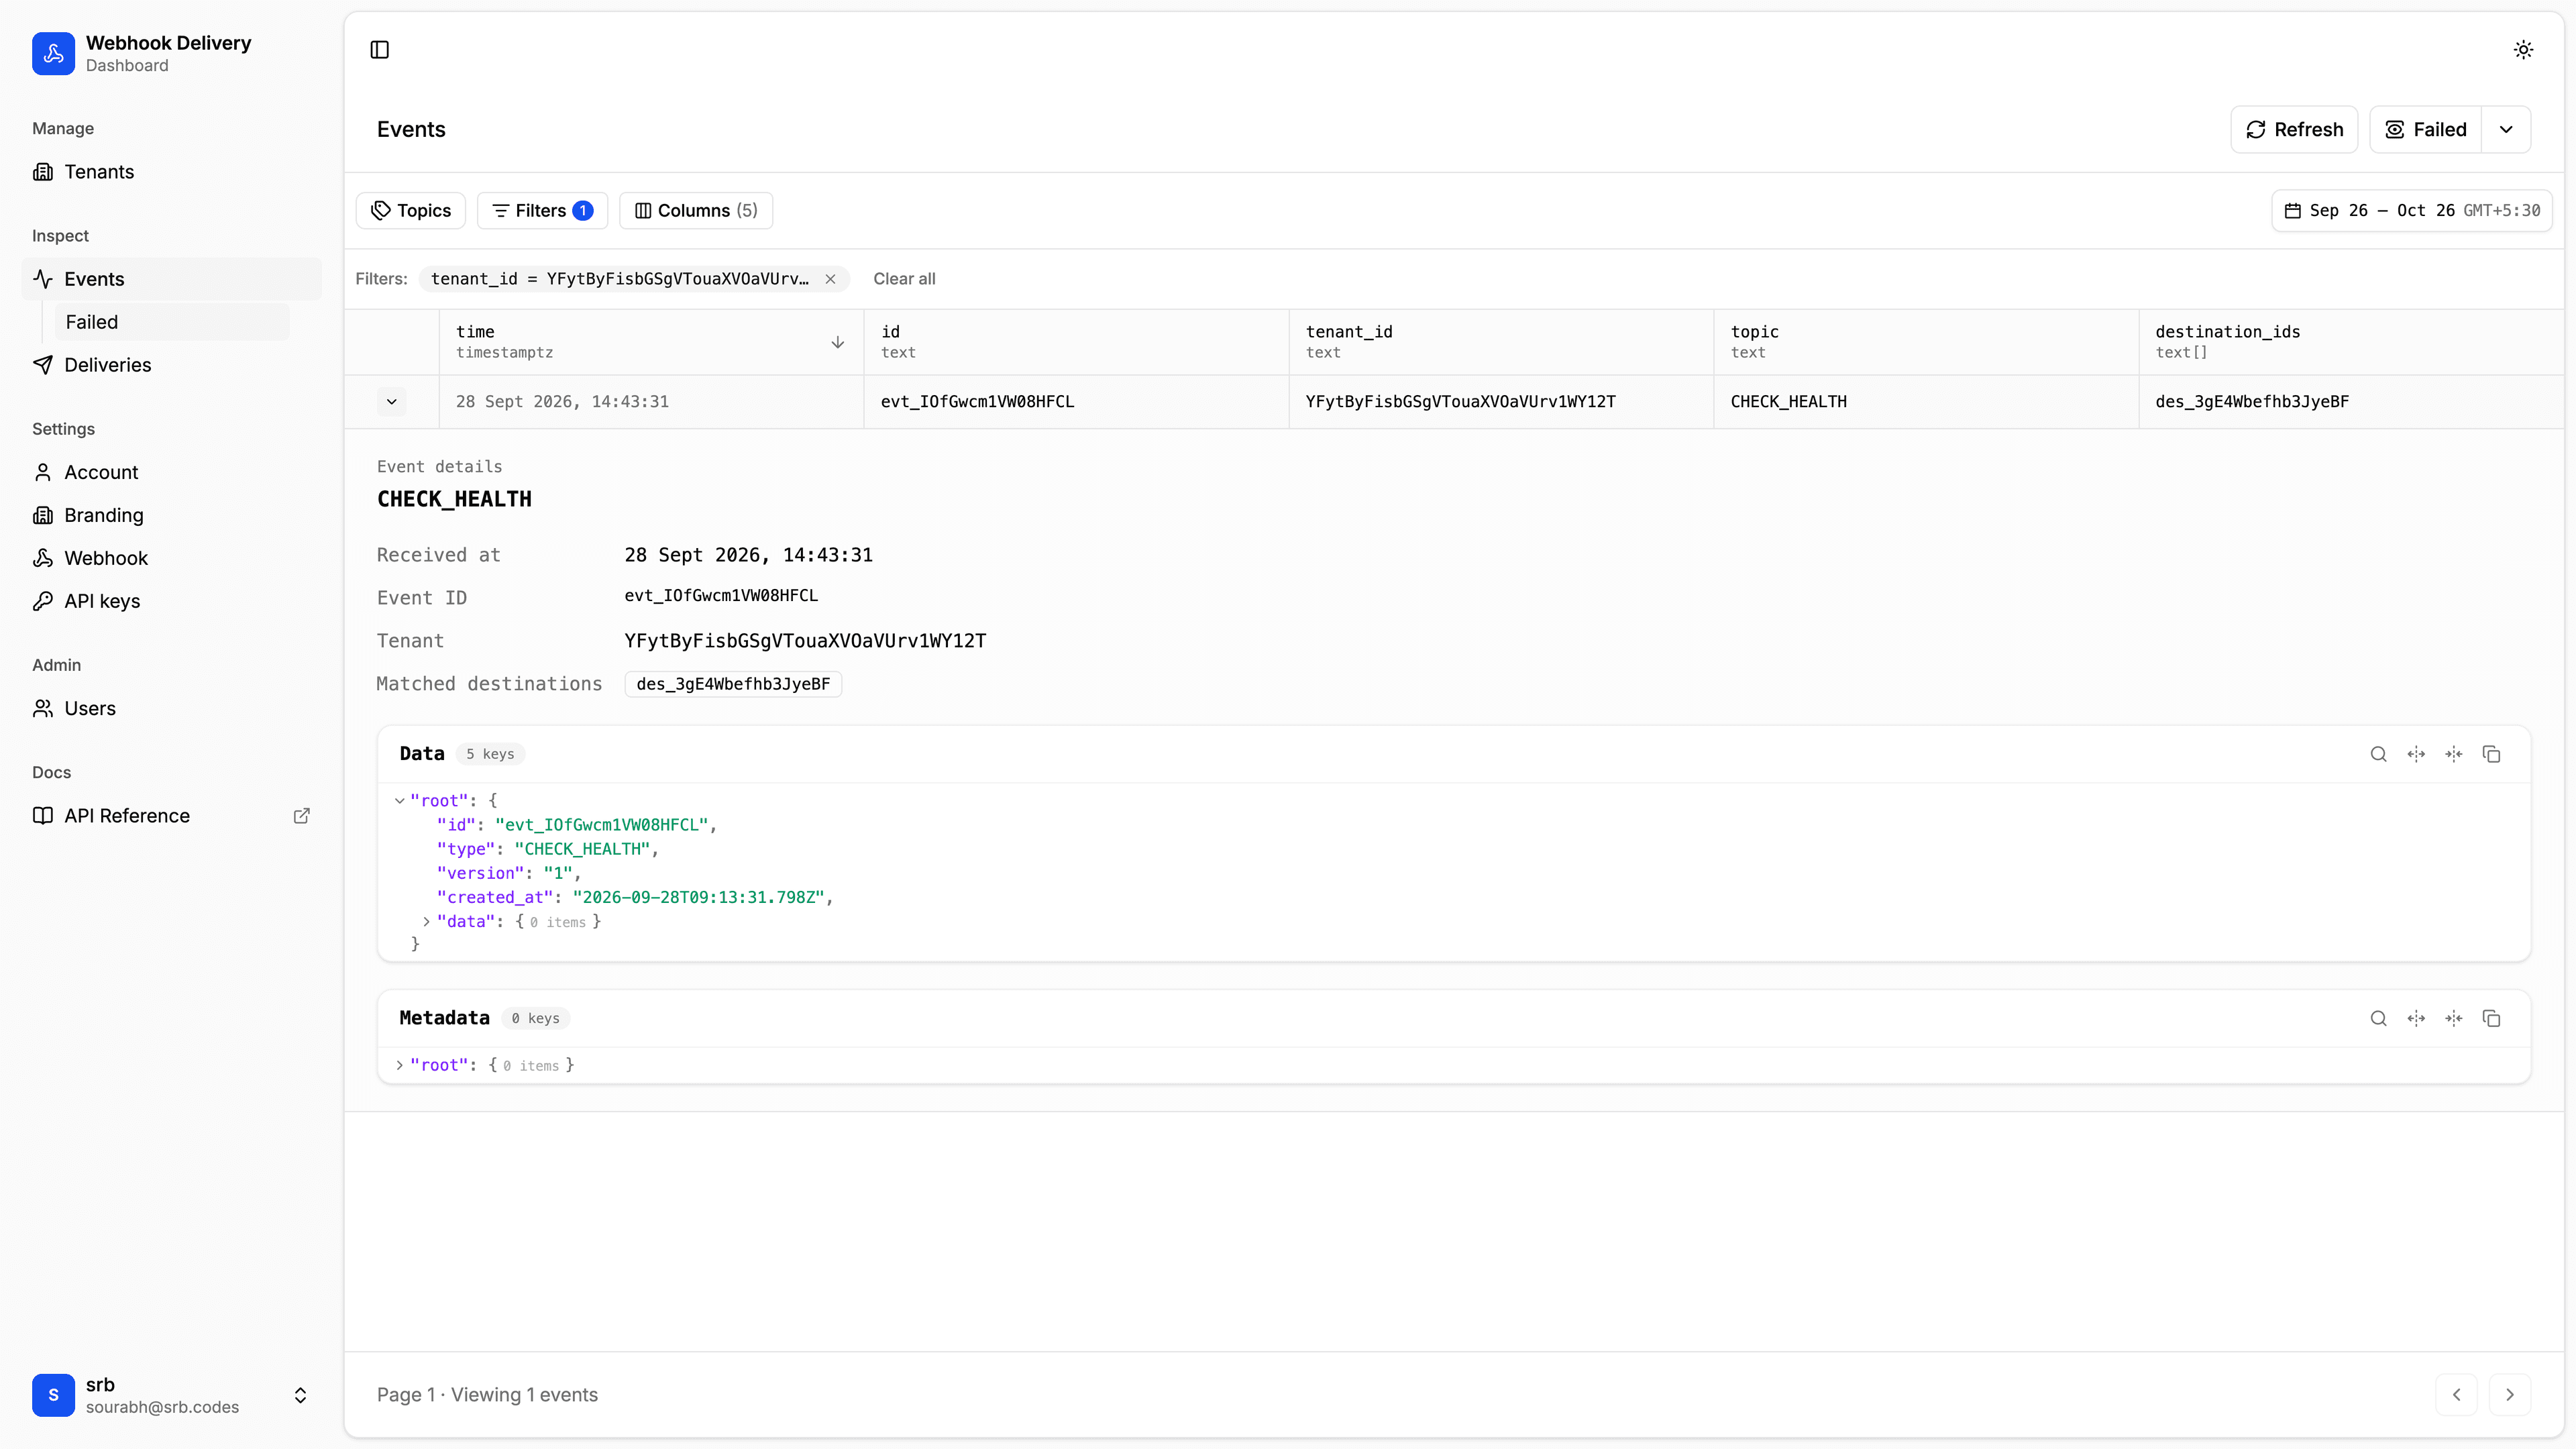Screen dimensions: 2576x1449
Task: Copy the Data JSON
Action: pyautogui.click(x=2492, y=754)
